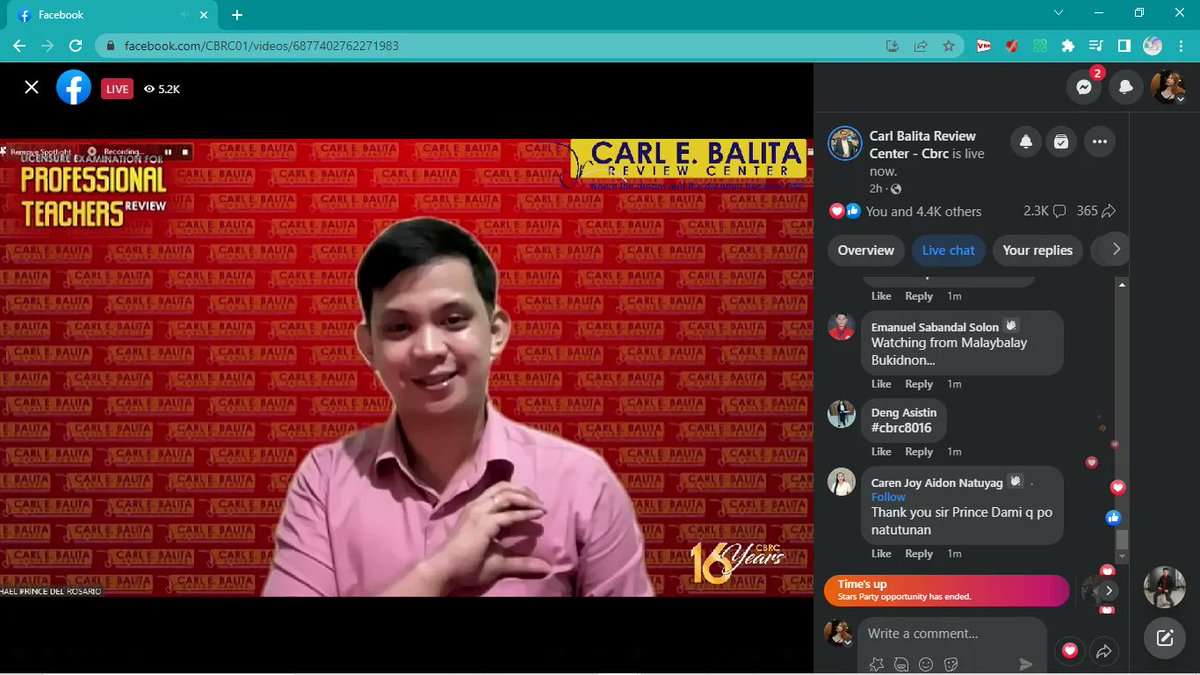
Task: Send Stars using the star icon
Action: (x=877, y=664)
